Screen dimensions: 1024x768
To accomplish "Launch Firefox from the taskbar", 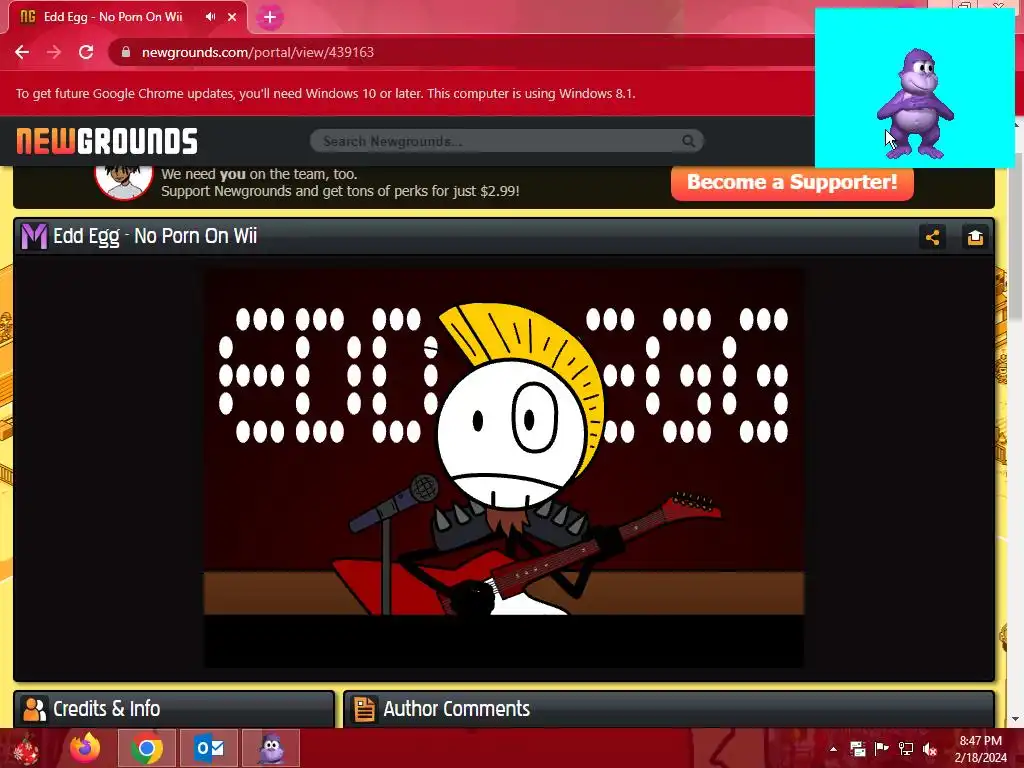I will [x=86, y=748].
